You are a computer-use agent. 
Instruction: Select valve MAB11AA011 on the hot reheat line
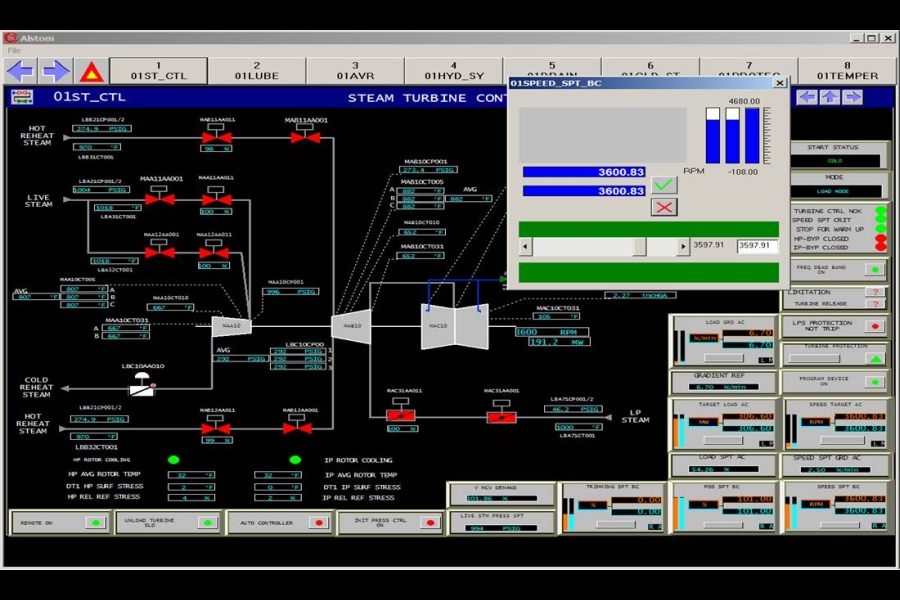click(x=216, y=135)
